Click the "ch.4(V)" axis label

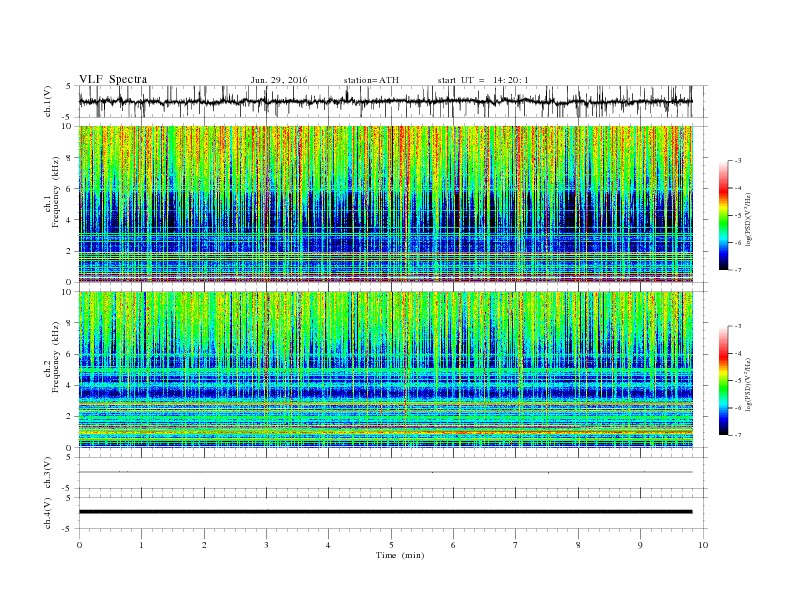tap(48, 513)
